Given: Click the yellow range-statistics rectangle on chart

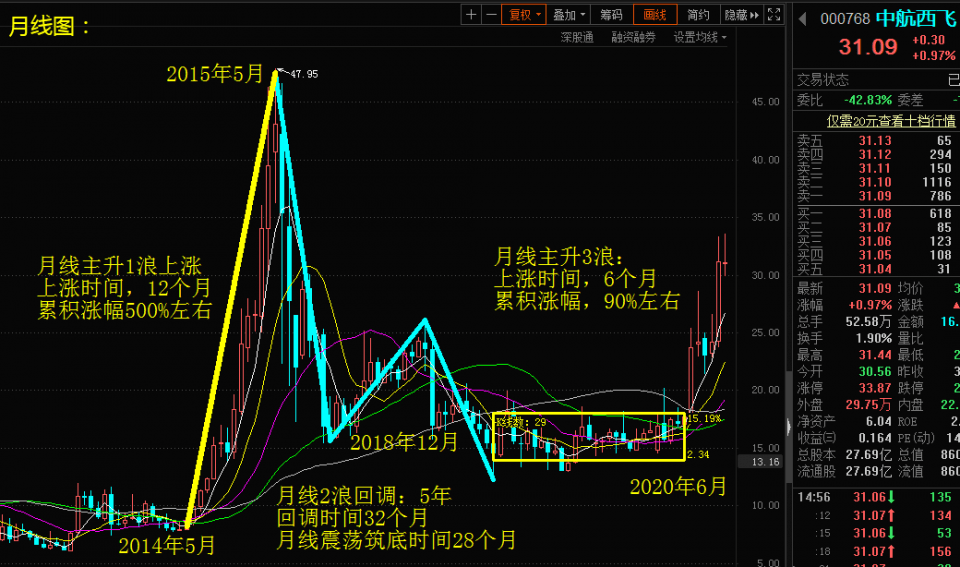Looking at the screenshot, I should pyautogui.click(x=590, y=459).
